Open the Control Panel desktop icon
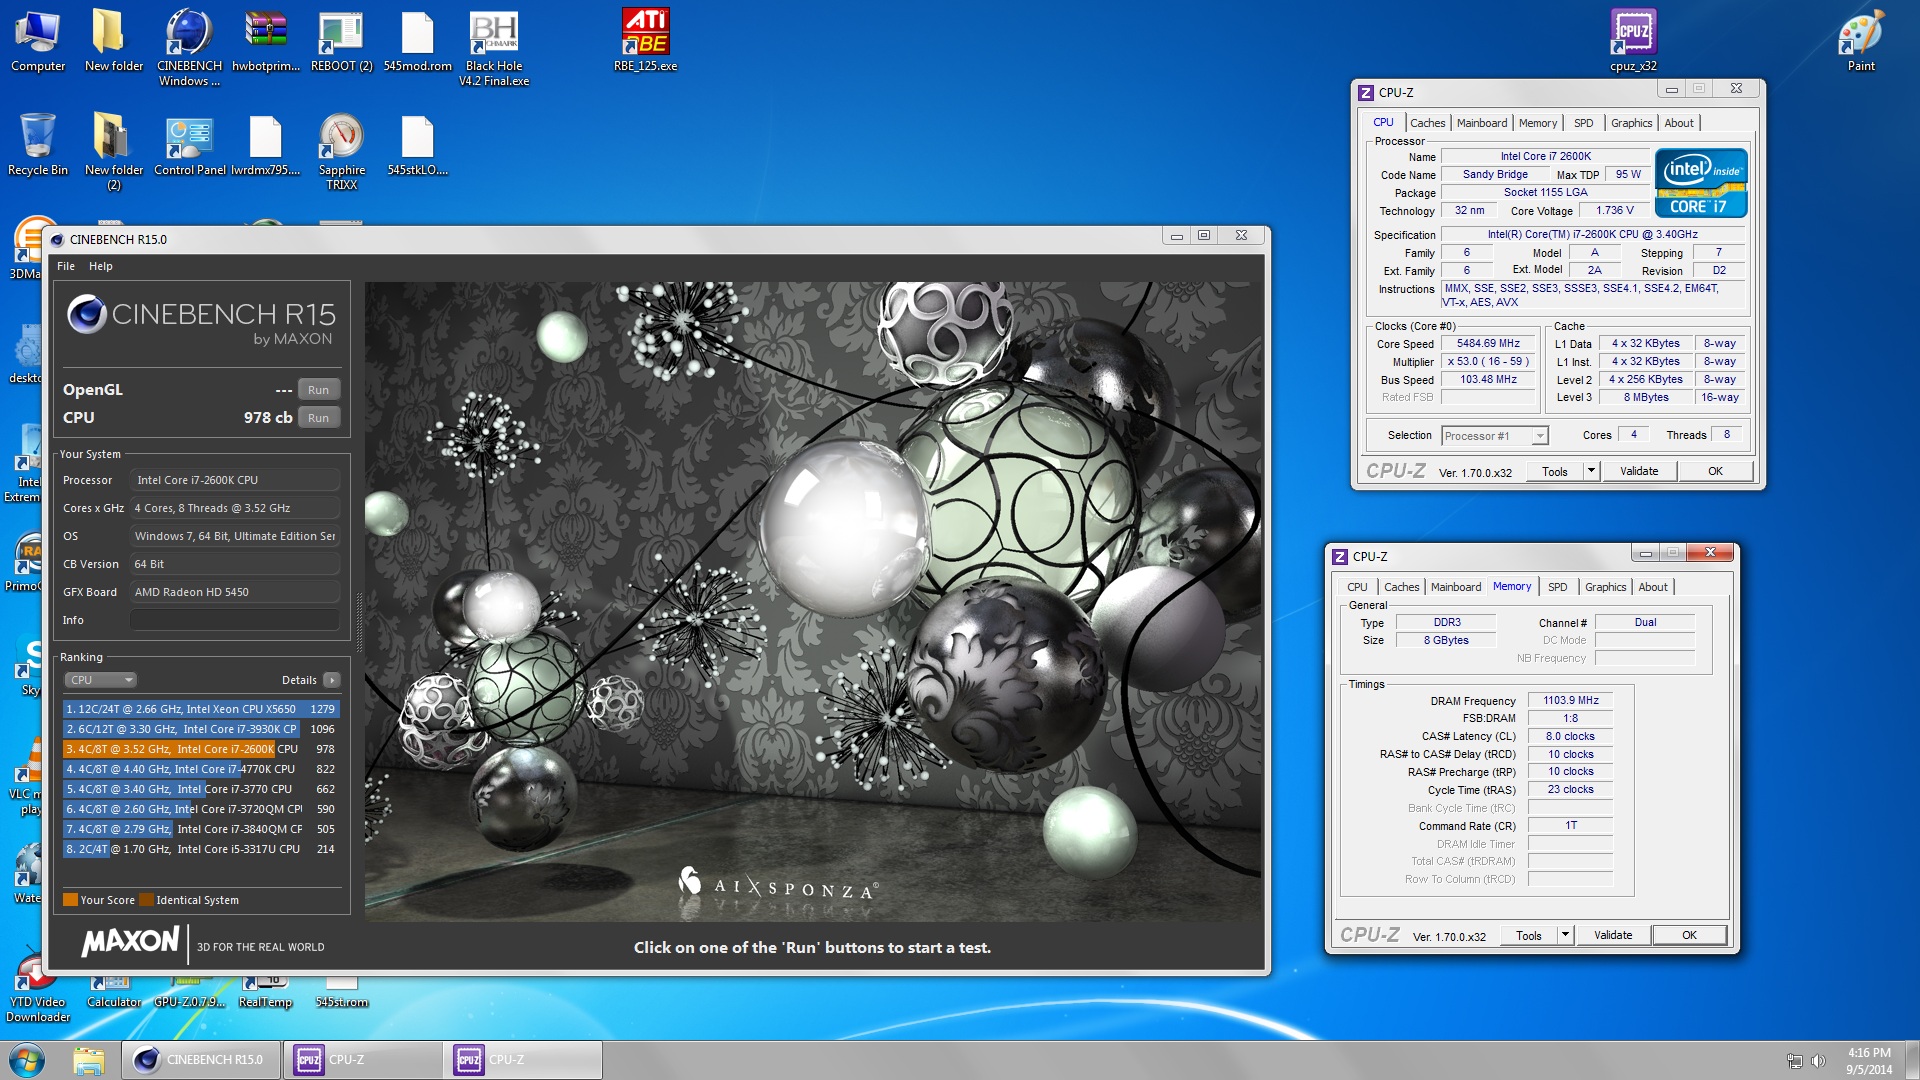This screenshot has width=1920, height=1080. click(x=189, y=145)
